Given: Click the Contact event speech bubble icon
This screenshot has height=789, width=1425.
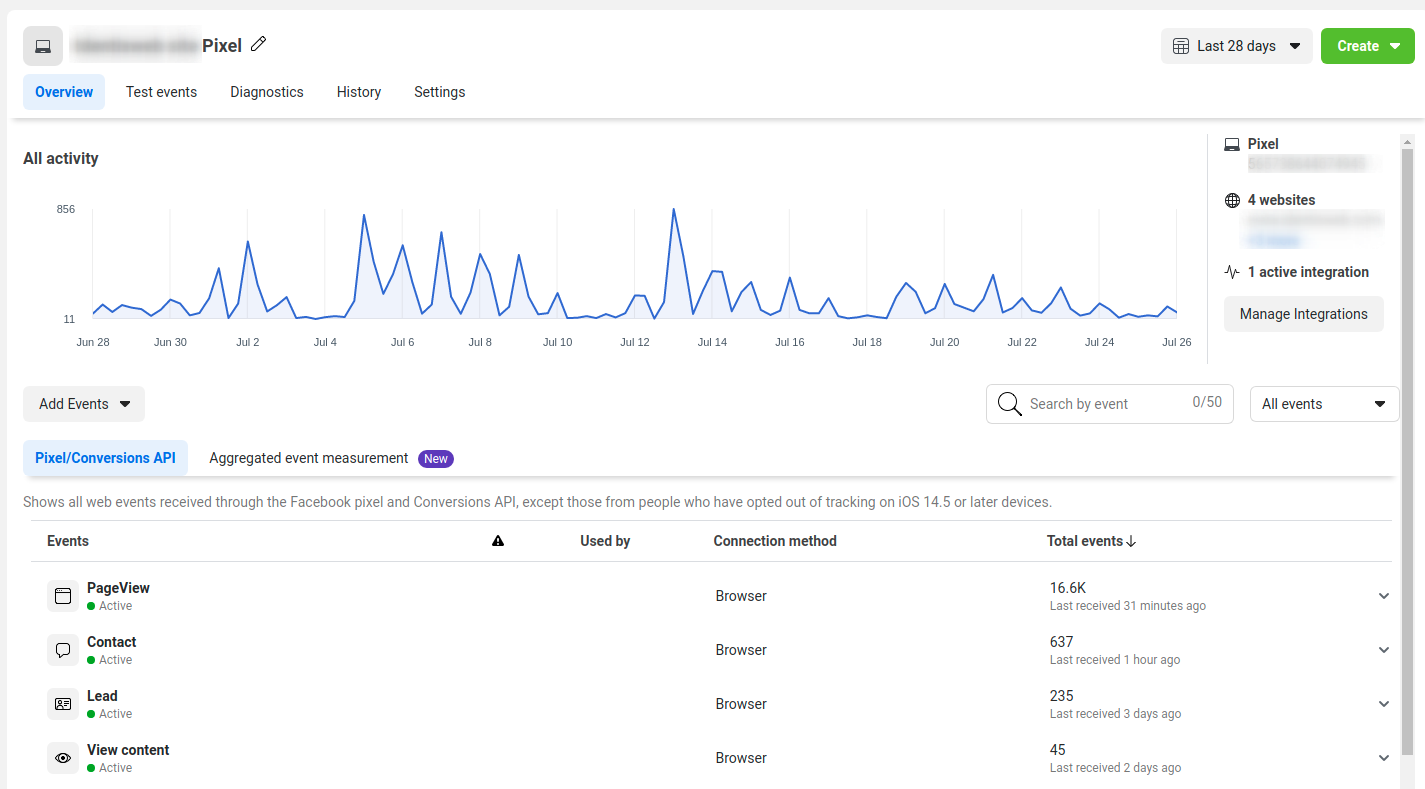Looking at the screenshot, I should (x=63, y=650).
